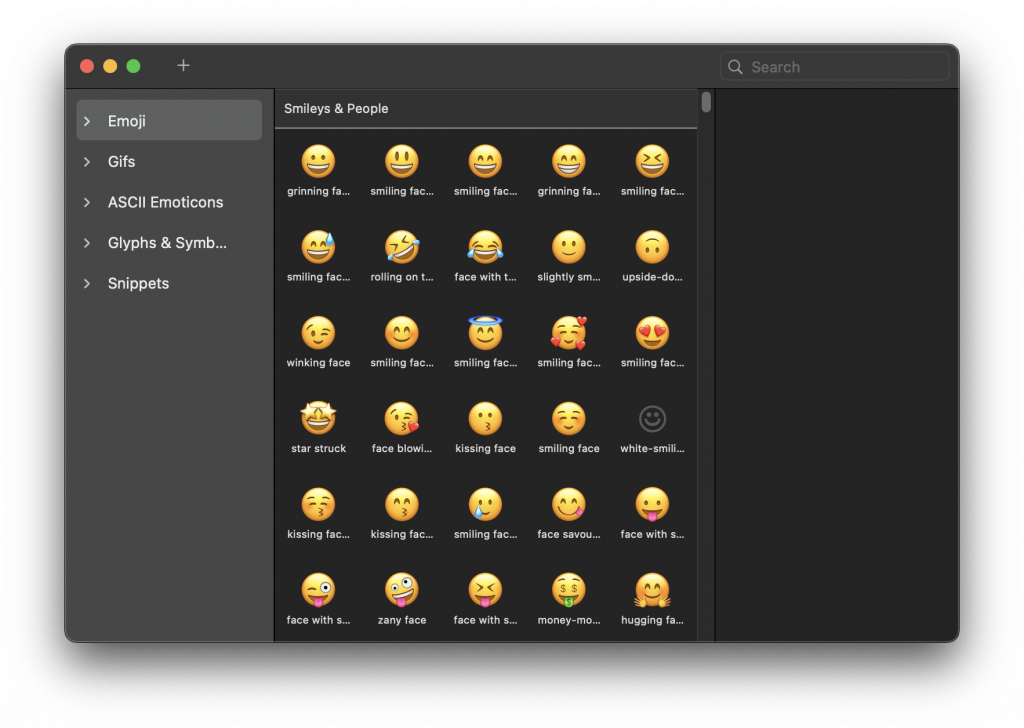Expand the ASCII Emoticons chevron
The height and width of the screenshot is (728, 1024).
[x=87, y=202]
